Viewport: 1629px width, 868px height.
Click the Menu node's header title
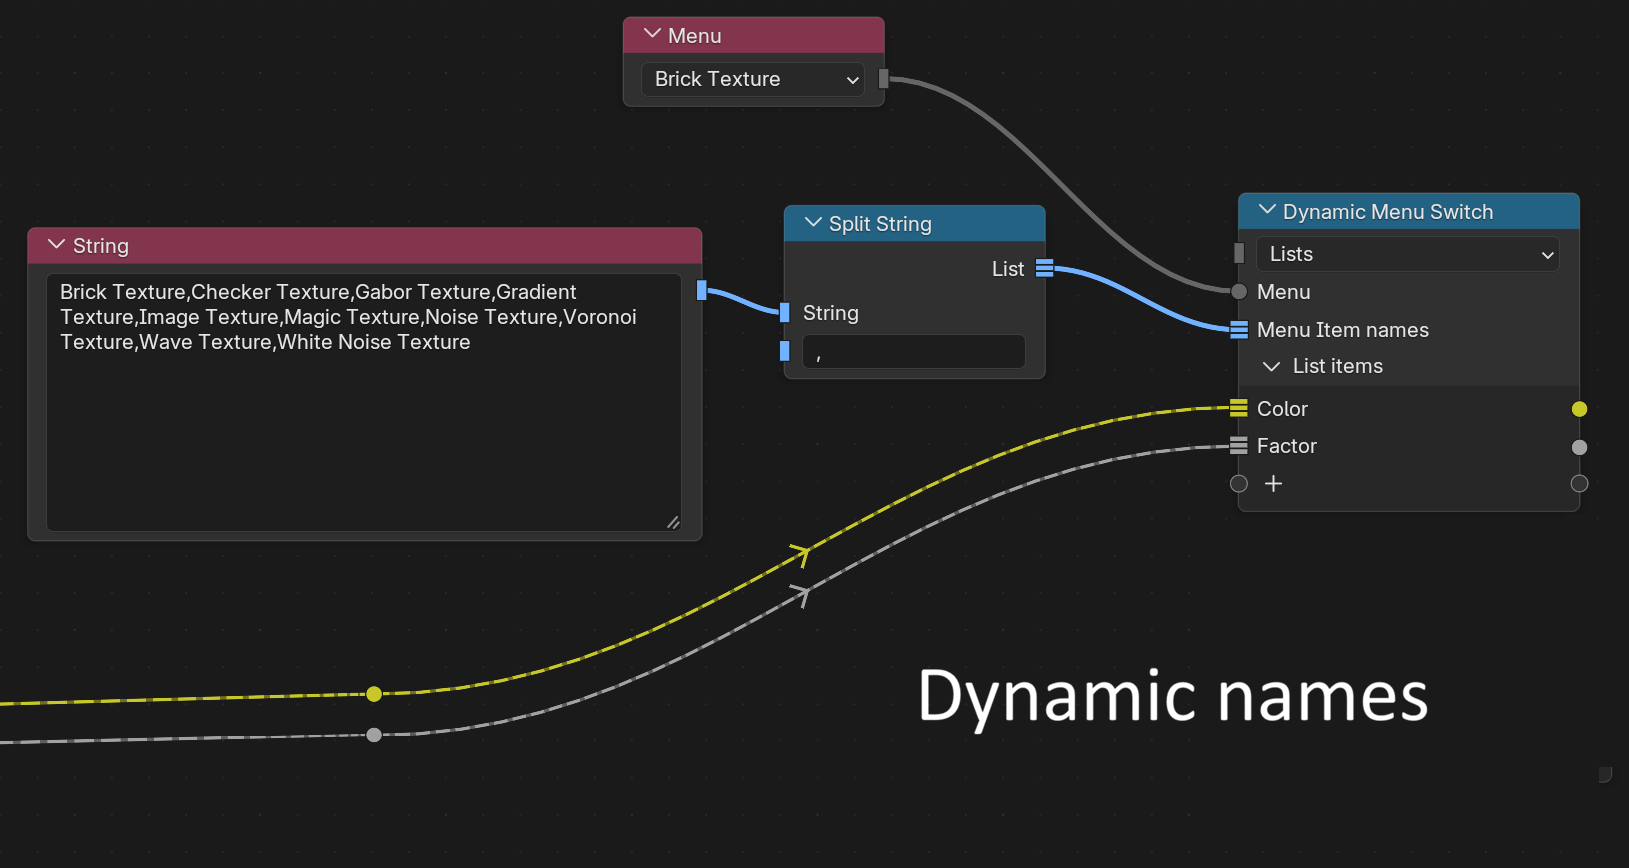695,36
